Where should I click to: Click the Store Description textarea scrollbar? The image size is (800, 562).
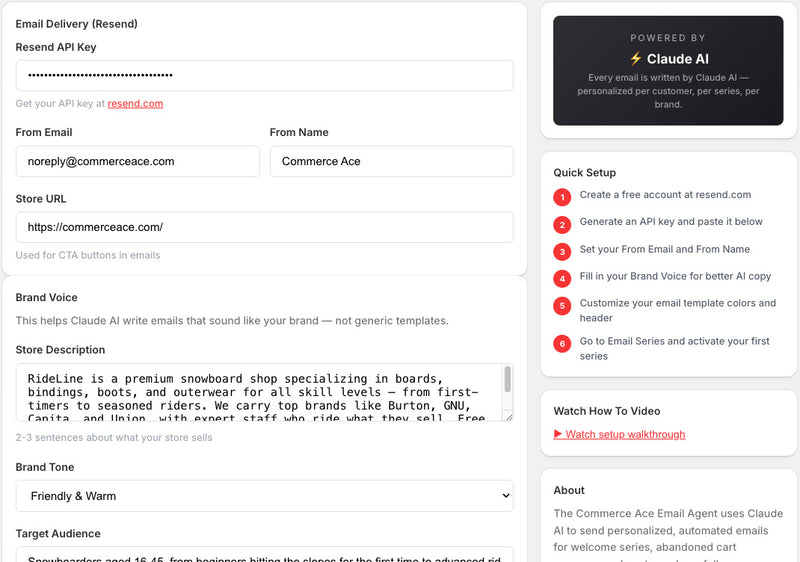(507, 380)
